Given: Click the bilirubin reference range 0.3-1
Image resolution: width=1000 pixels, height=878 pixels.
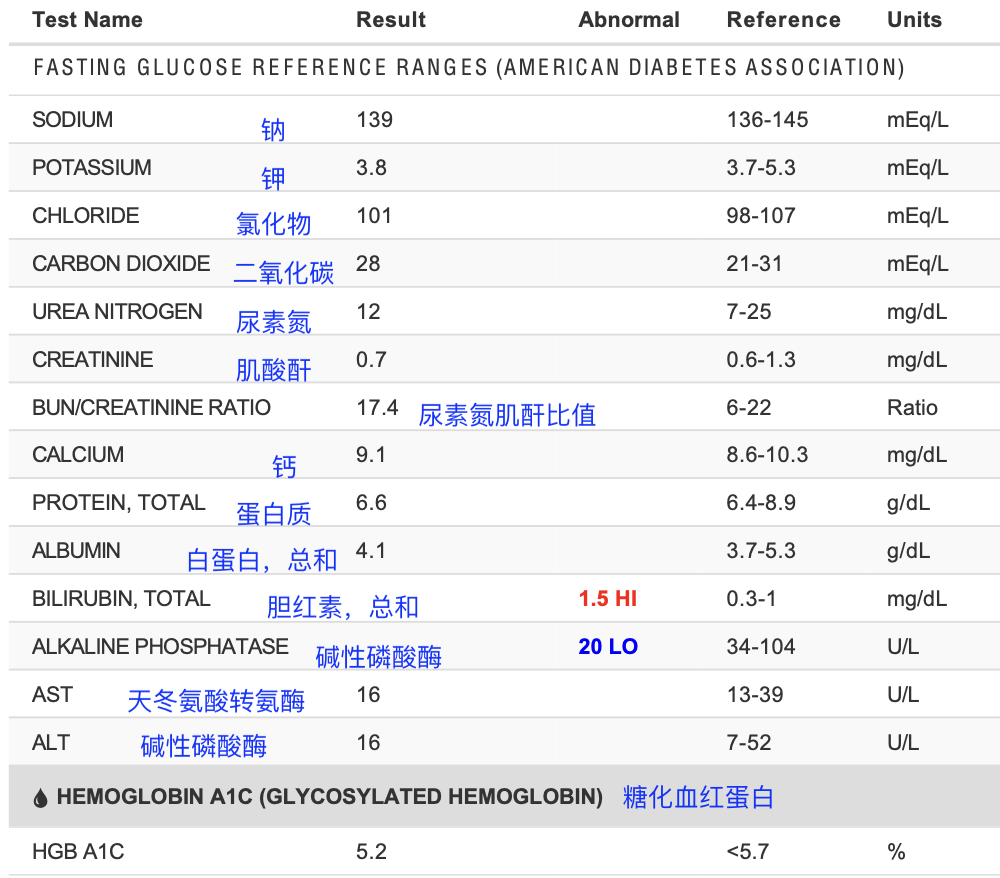Looking at the screenshot, I should tap(751, 599).
